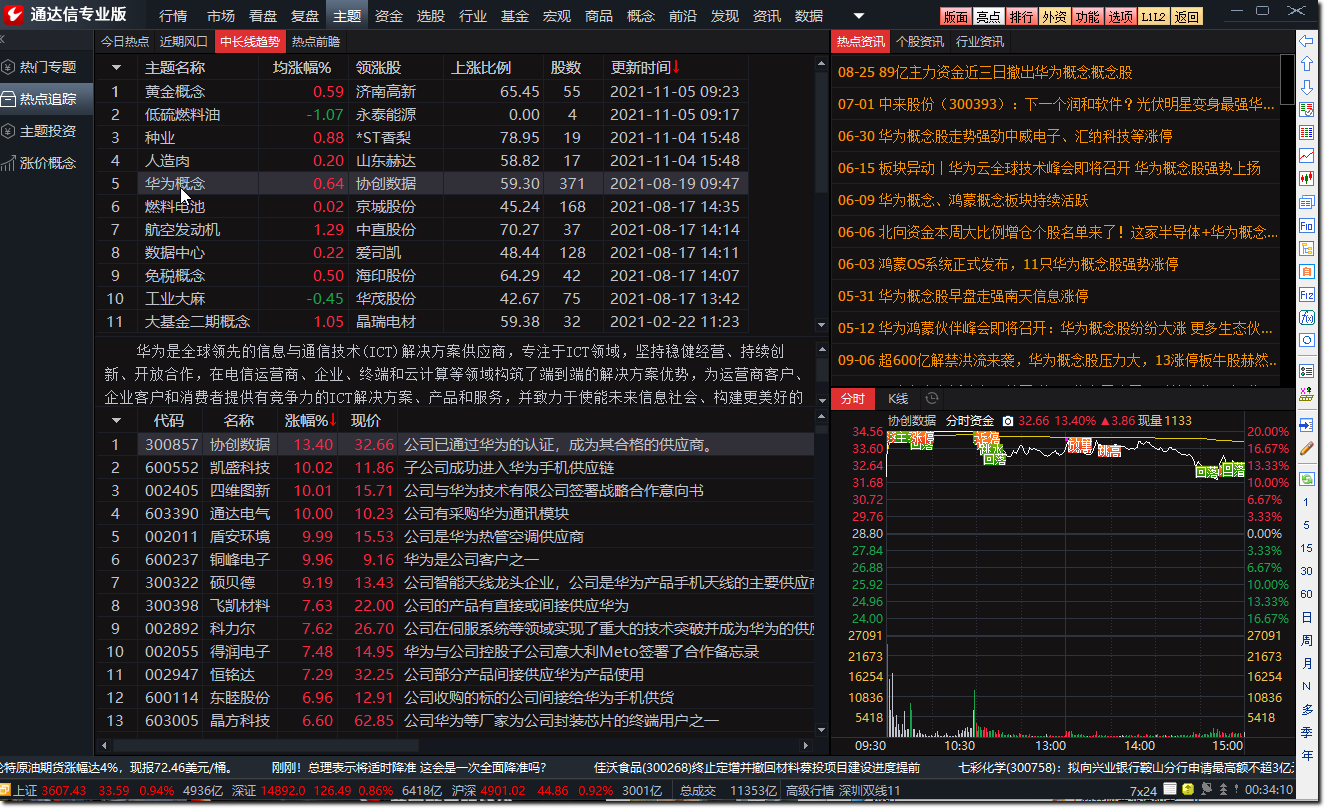This screenshot has height=809, width=1327.
Task: Click the F10 company info icon
Action: tap(1306, 226)
